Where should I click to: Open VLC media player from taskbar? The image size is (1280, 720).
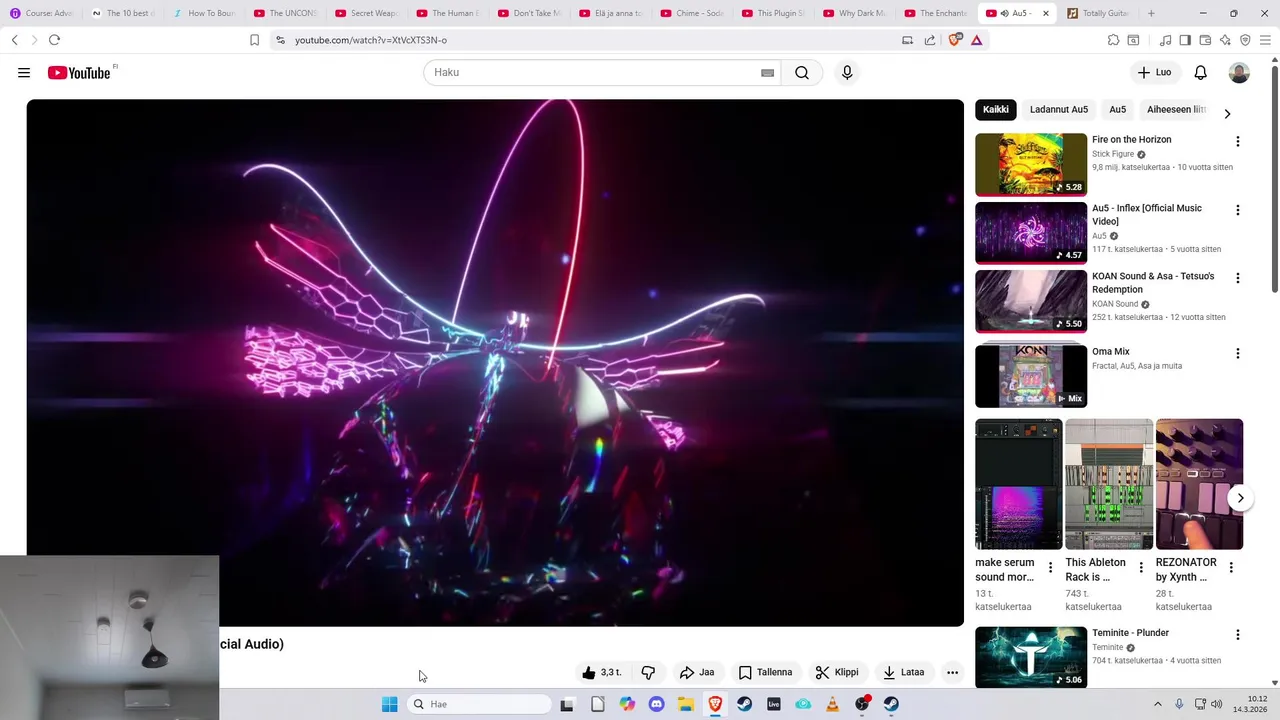(x=832, y=704)
